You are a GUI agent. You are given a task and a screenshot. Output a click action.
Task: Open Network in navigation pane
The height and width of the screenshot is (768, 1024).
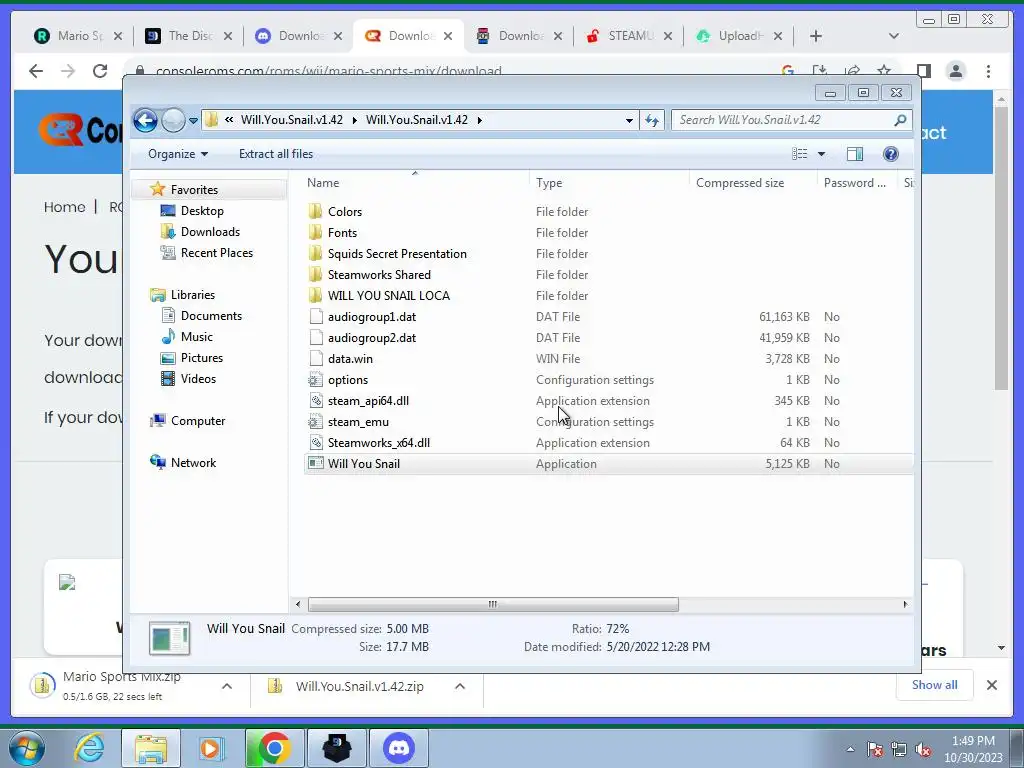193,463
